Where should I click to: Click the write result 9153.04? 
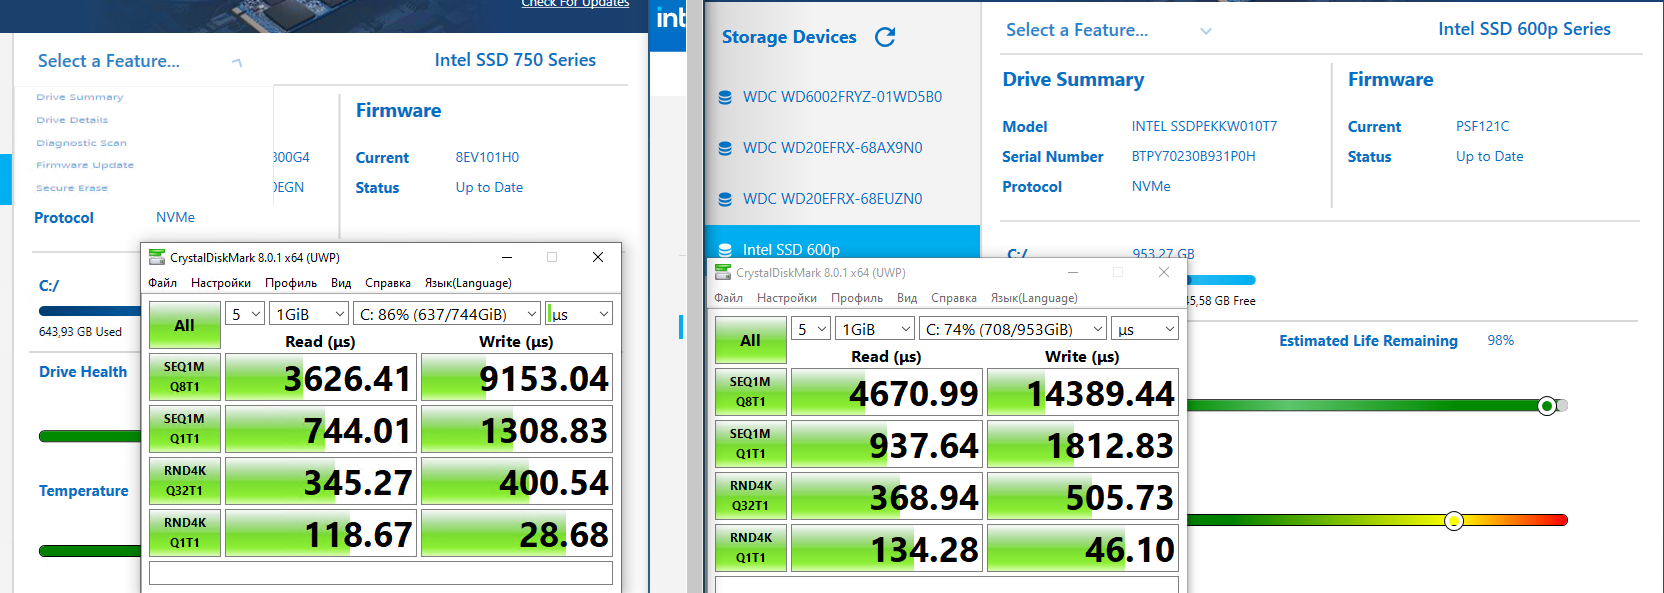pos(517,377)
